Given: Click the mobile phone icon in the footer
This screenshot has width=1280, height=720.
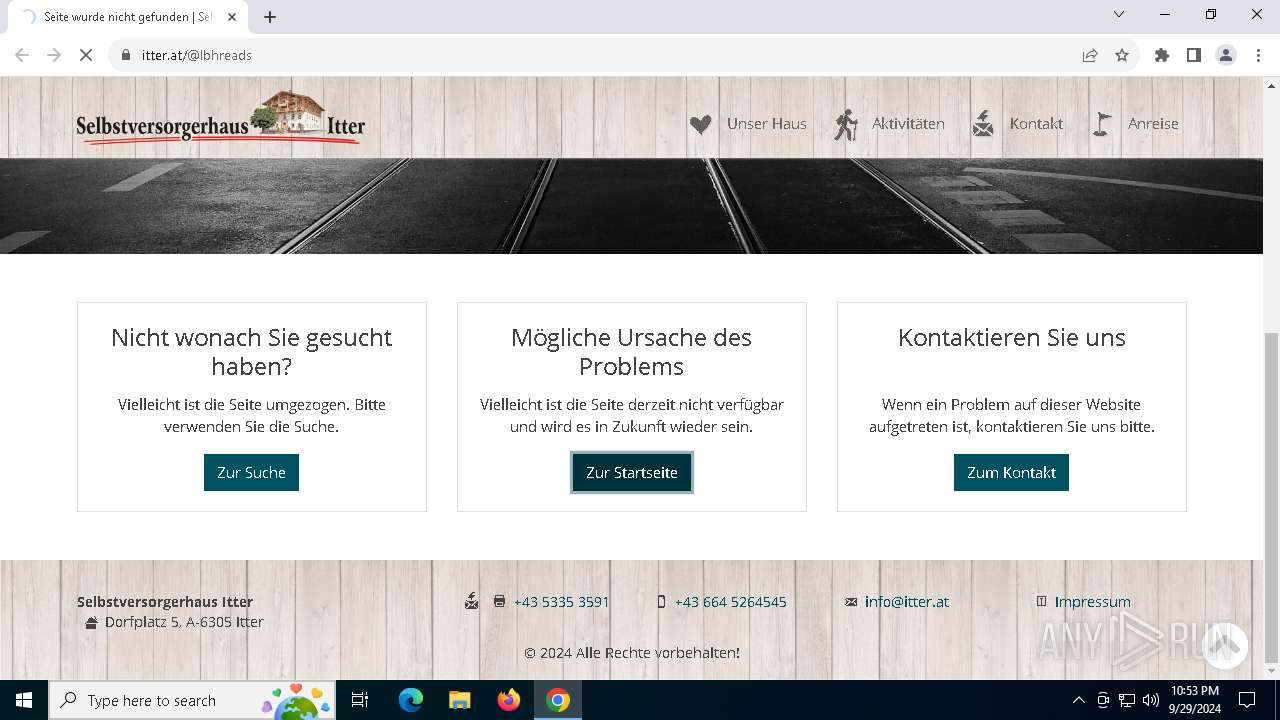Looking at the screenshot, I should (x=661, y=602).
